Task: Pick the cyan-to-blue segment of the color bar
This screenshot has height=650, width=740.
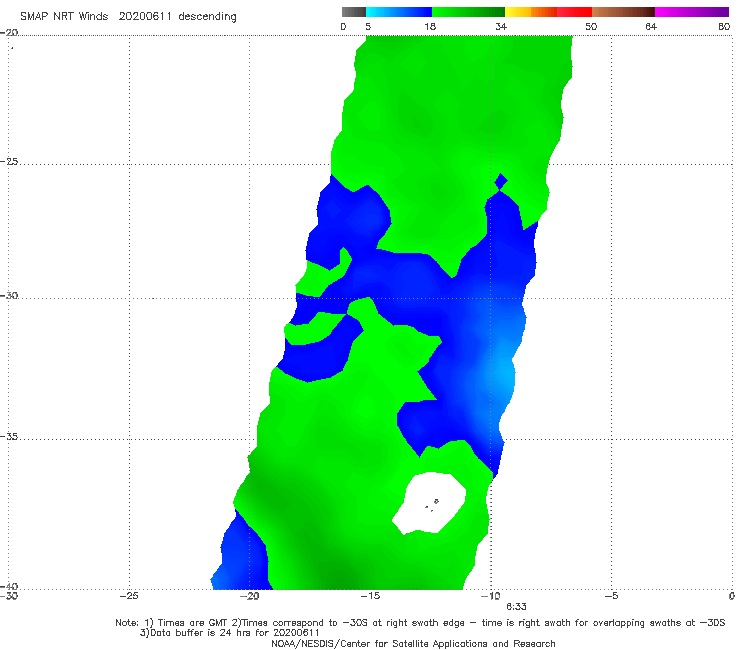Action: (399, 12)
